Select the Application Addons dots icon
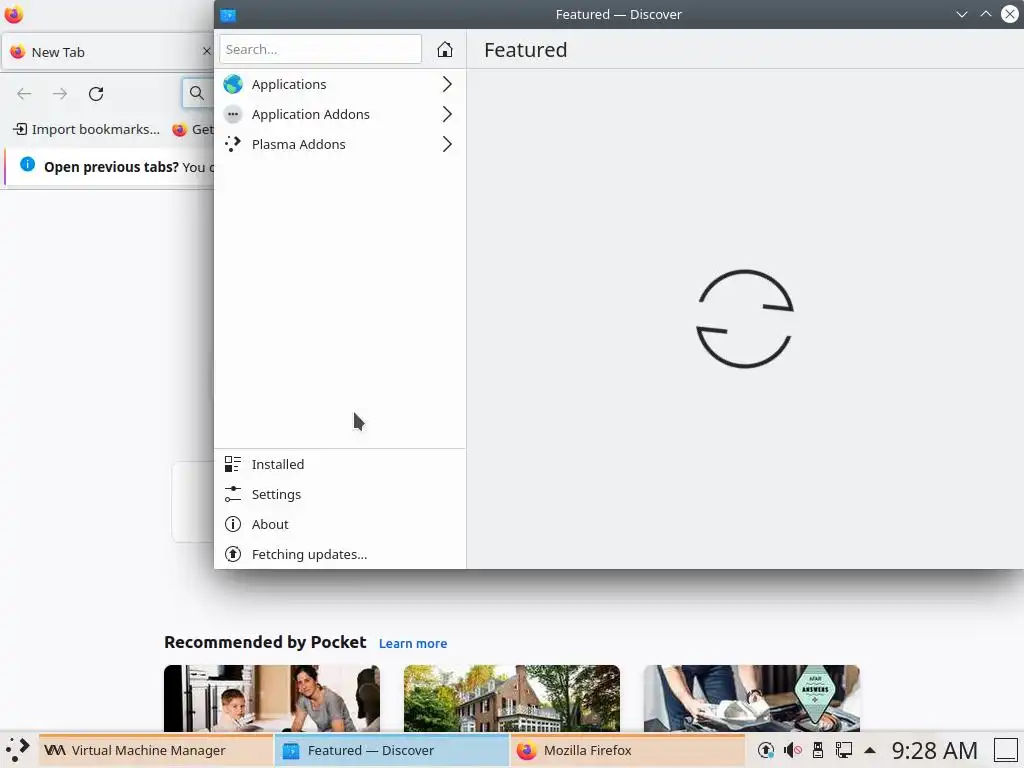The width and height of the screenshot is (1024, 768). (232, 114)
